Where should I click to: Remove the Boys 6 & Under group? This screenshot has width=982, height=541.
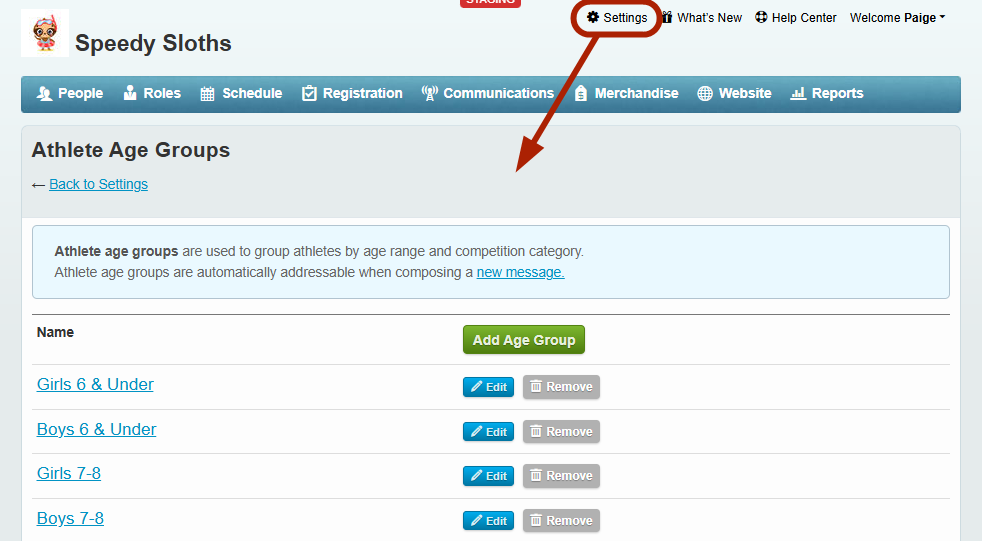point(561,431)
